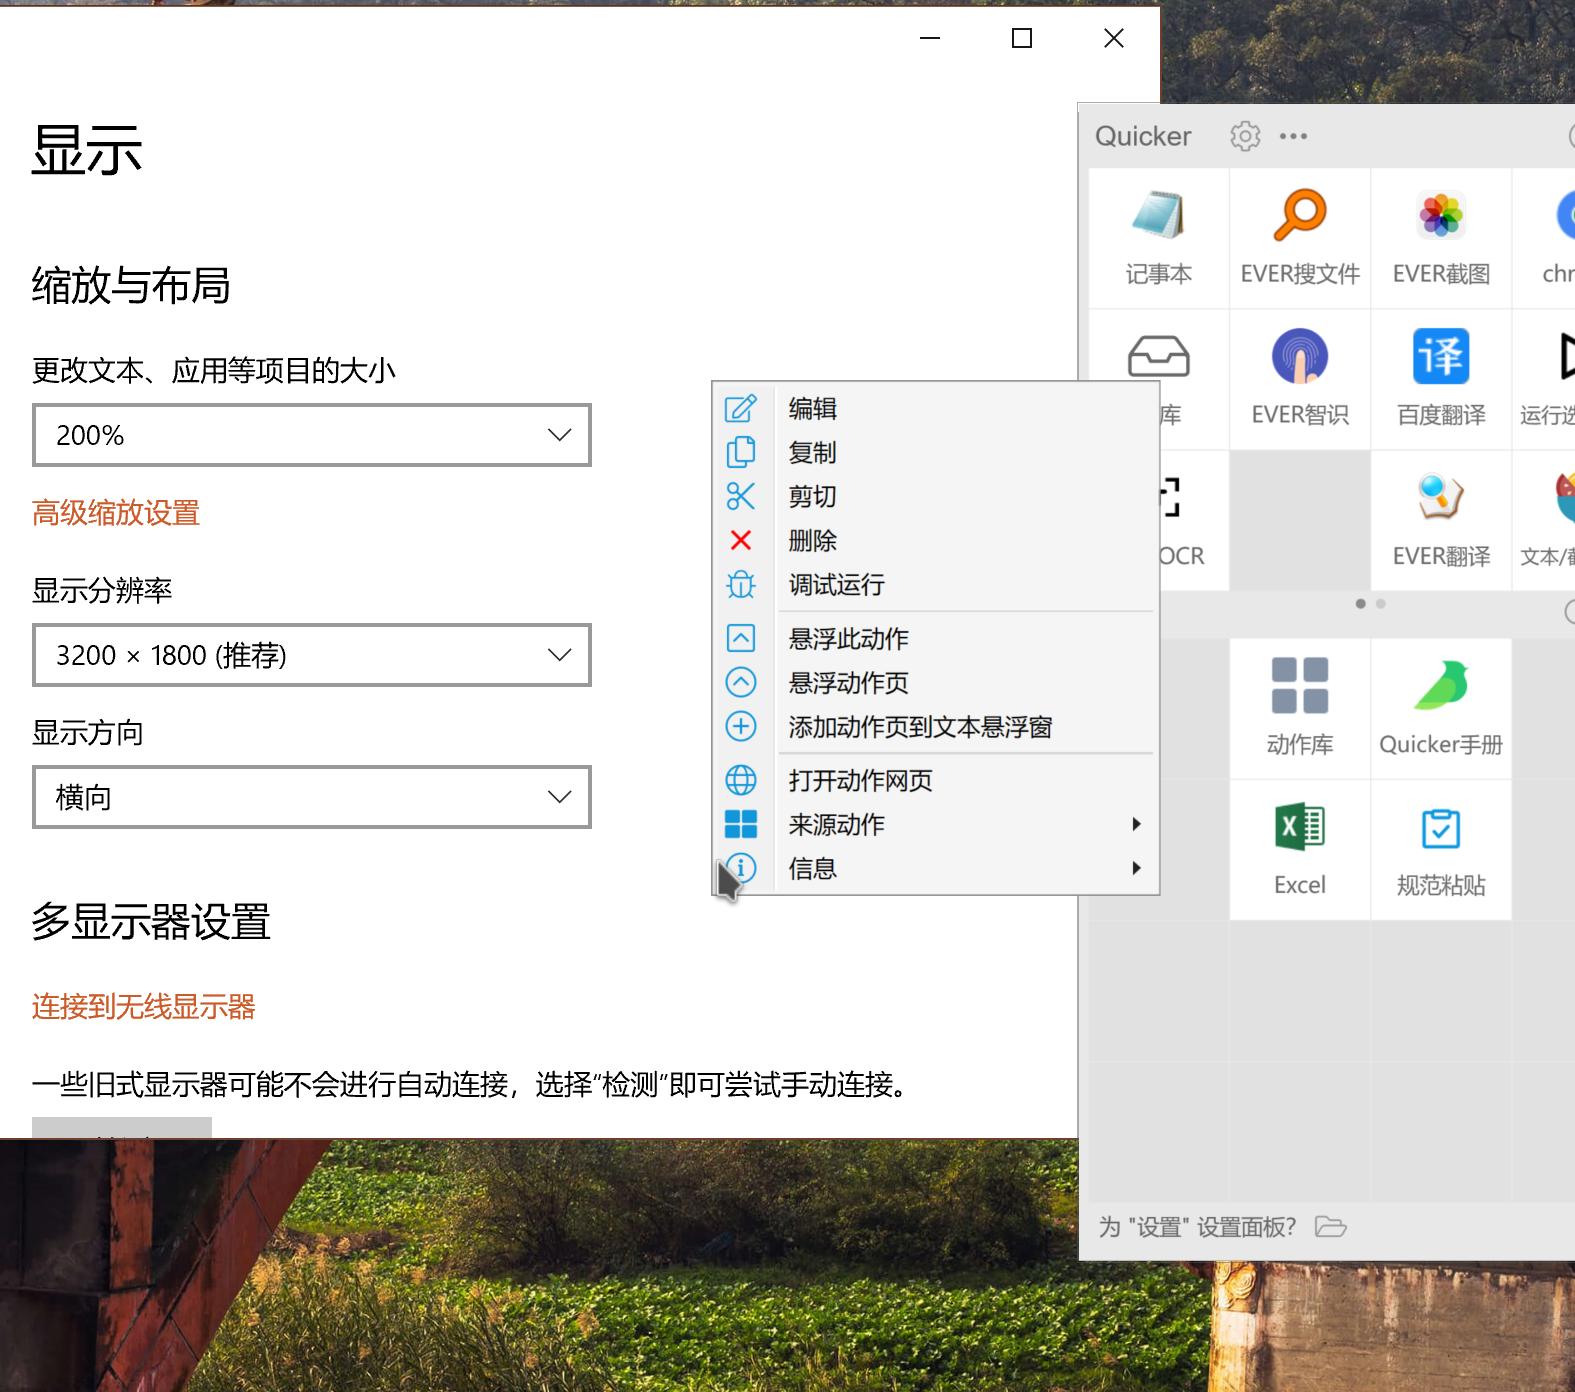
Task: Open Quicker settings gear icon
Action: tap(1245, 136)
